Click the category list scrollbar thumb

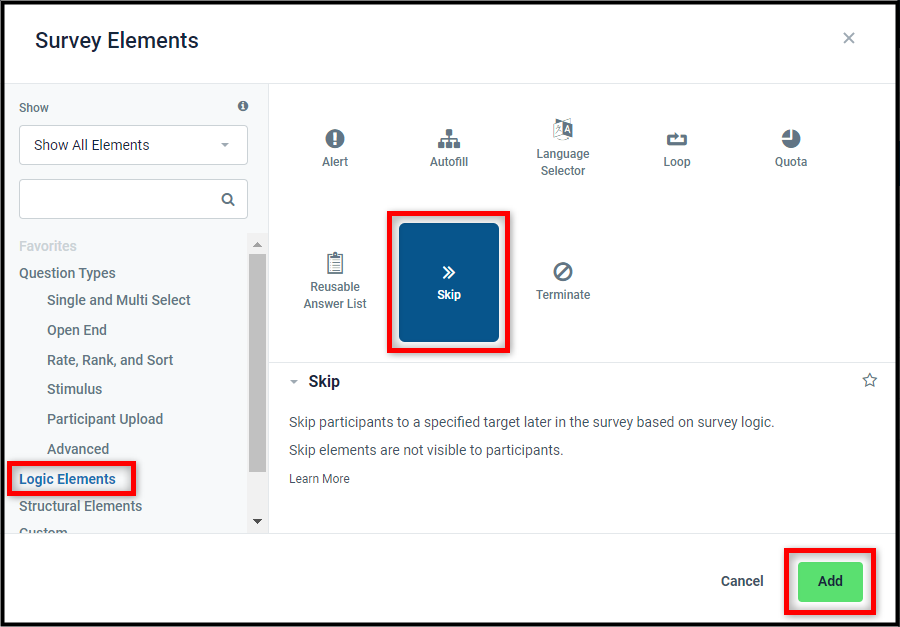(257, 363)
